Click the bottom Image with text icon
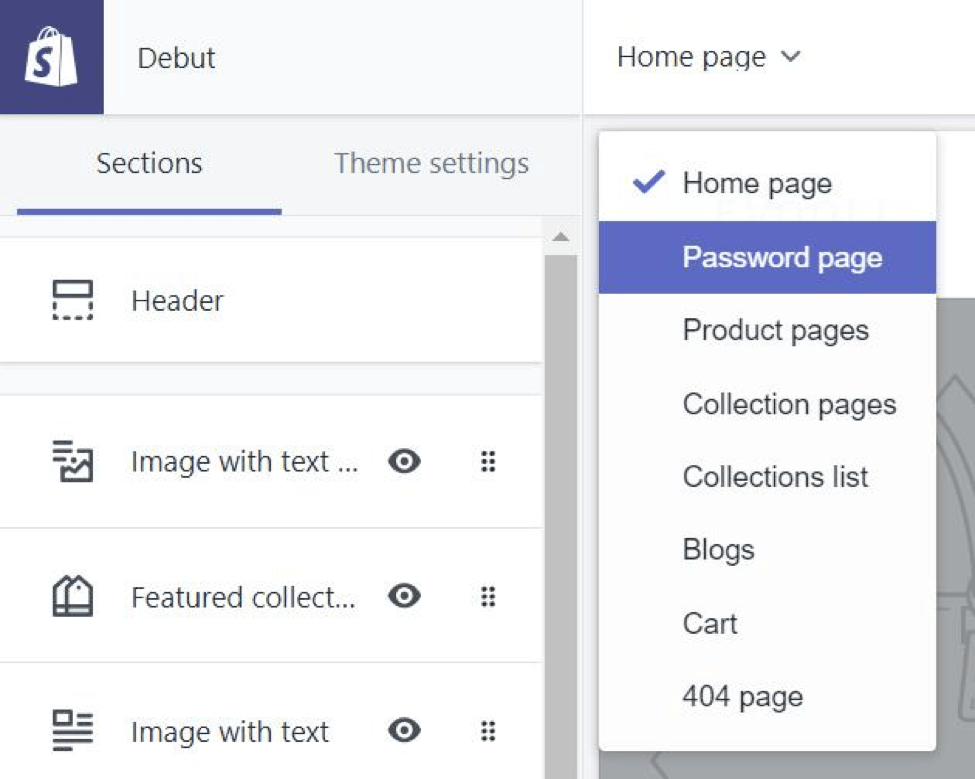The width and height of the screenshot is (975, 779). click(x=72, y=731)
